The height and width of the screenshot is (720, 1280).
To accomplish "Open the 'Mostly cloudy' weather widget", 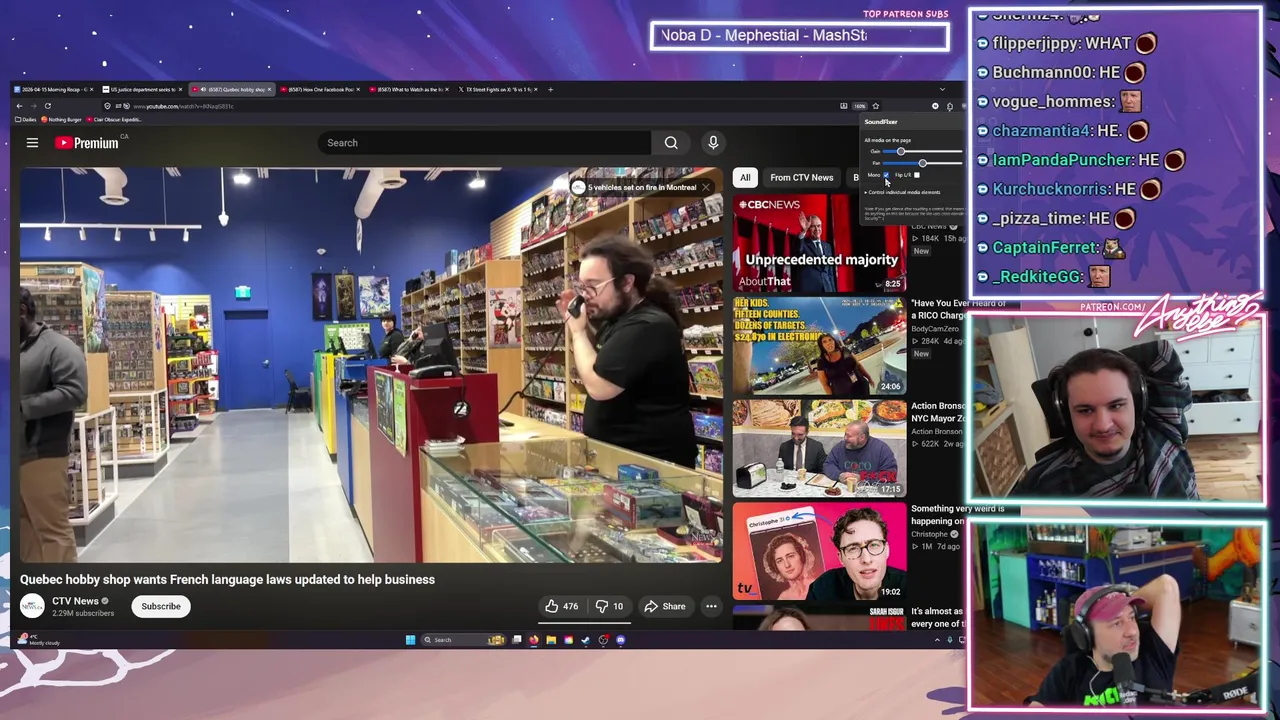I will [x=40, y=640].
